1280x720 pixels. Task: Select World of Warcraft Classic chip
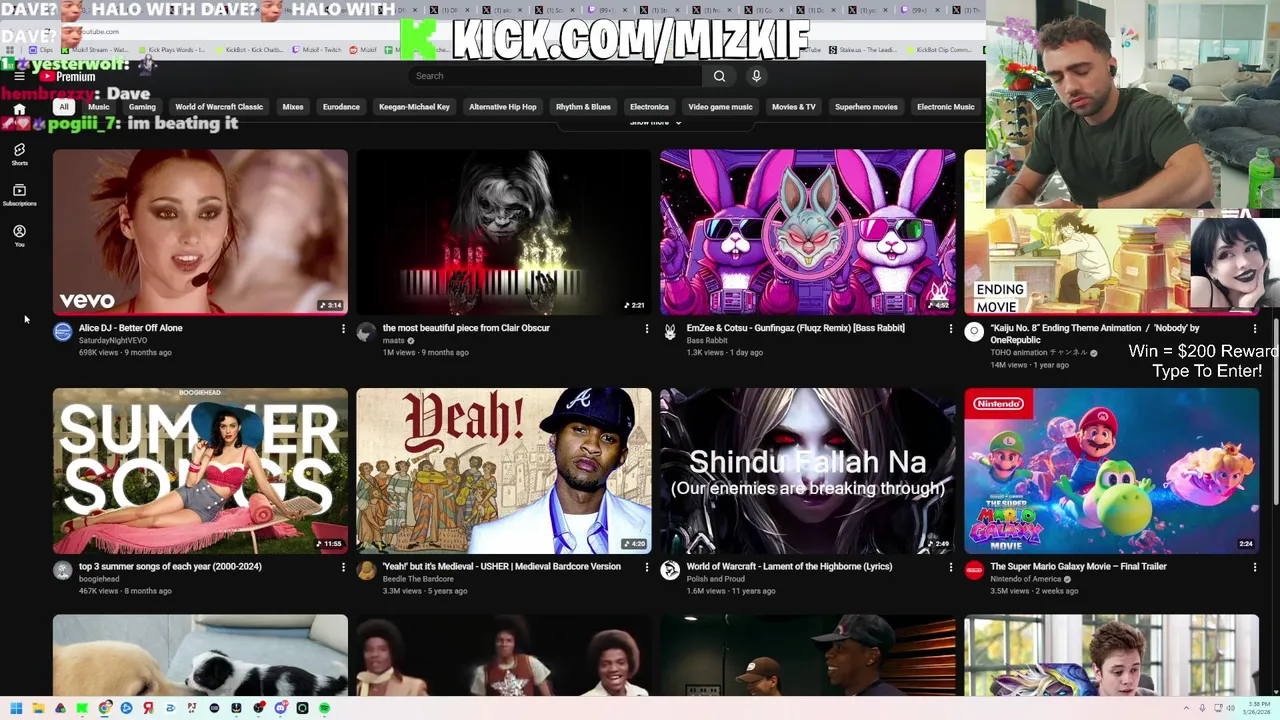219,107
